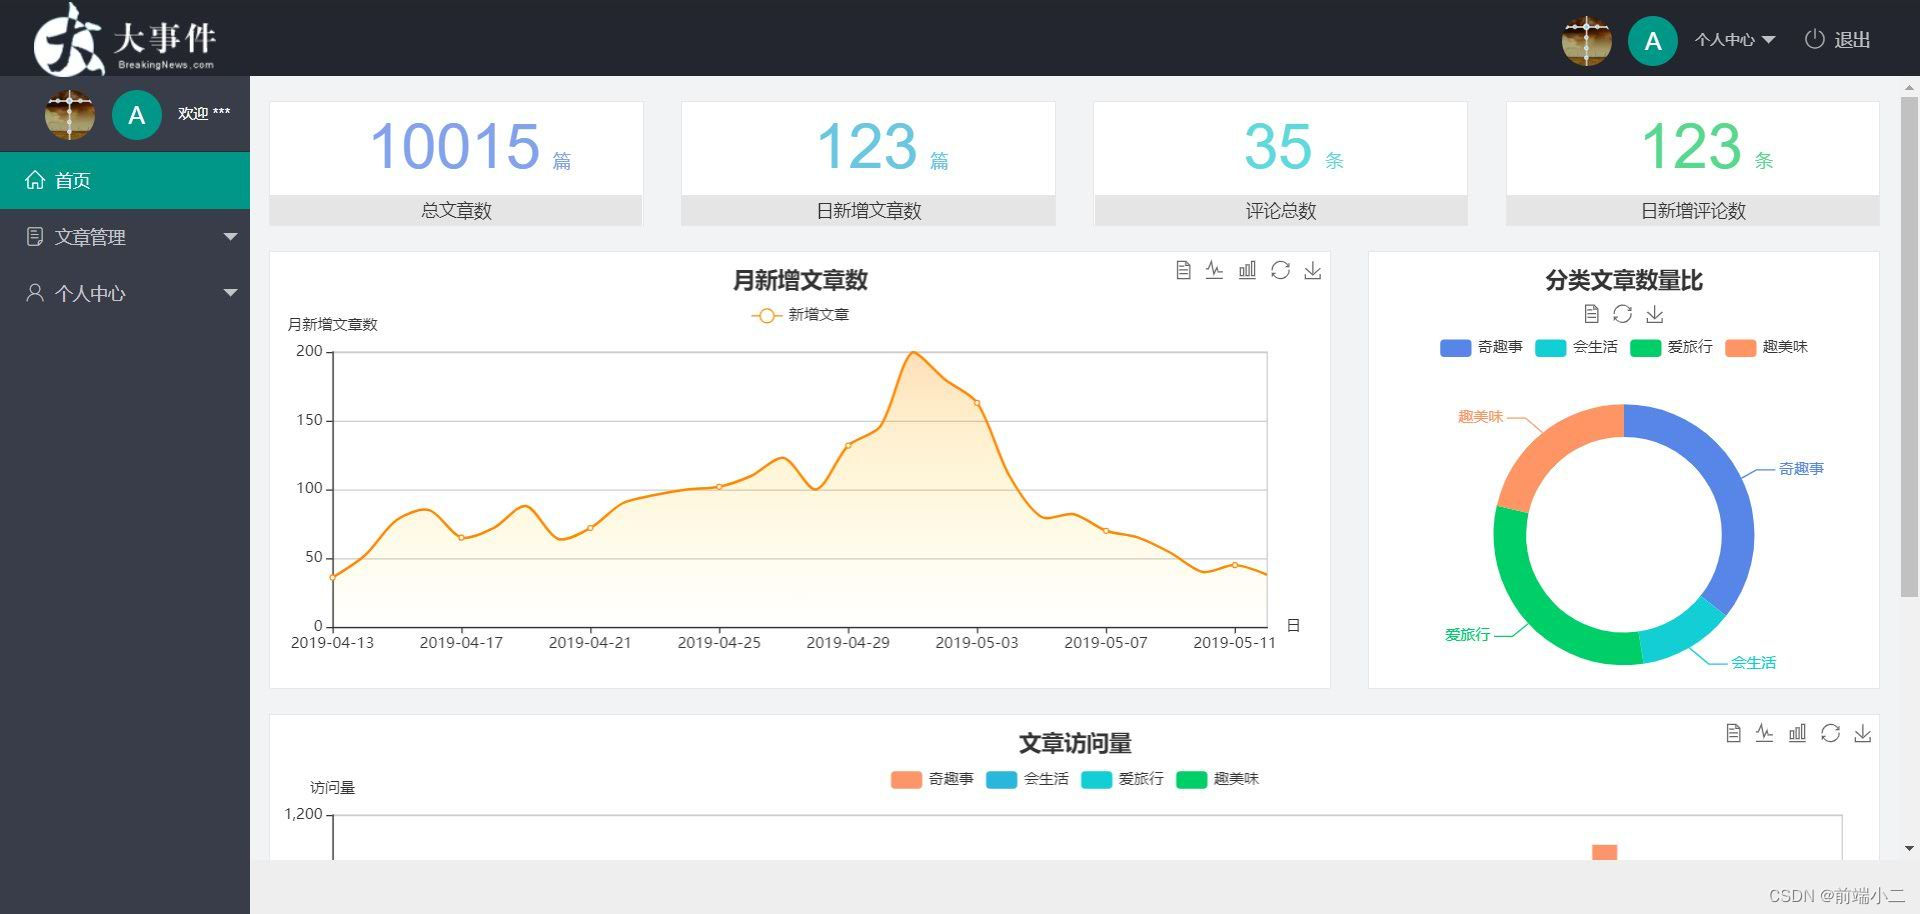Screen dimensions: 1920x914
Task: Click the scrollbar up arrow
Action: coord(1909,87)
